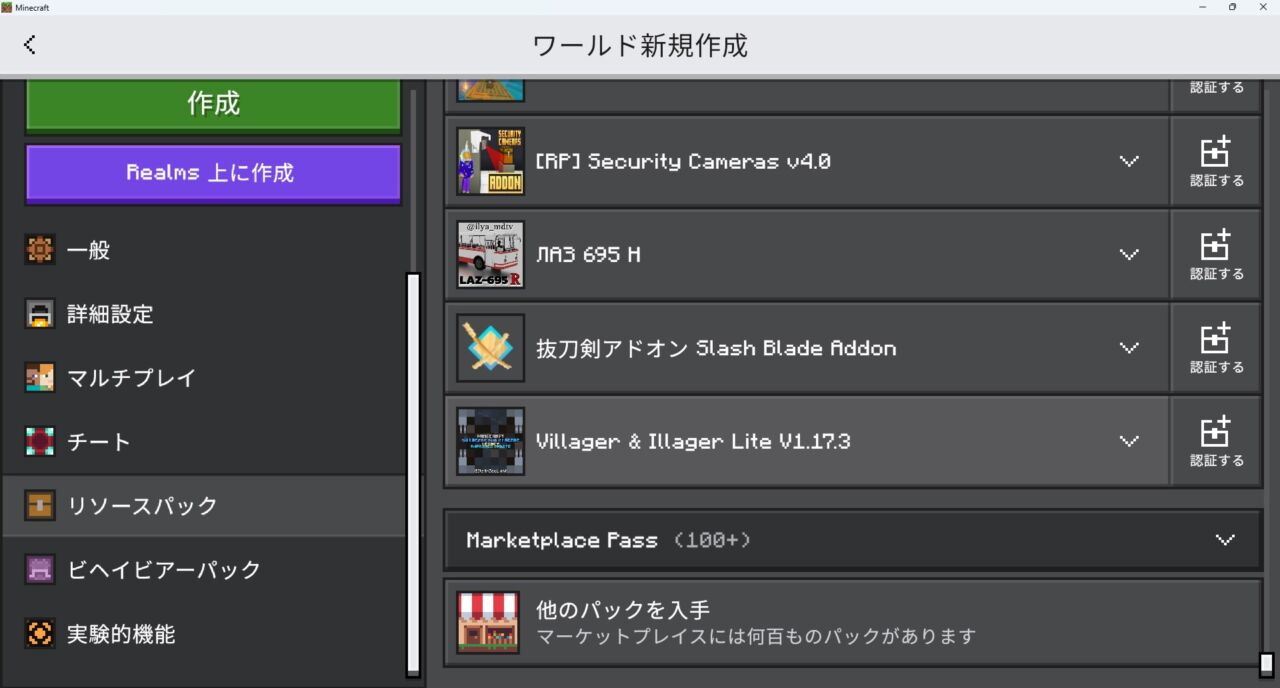Click the マルチプレイ faces icon
This screenshot has width=1280, height=688.
[40, 378]
